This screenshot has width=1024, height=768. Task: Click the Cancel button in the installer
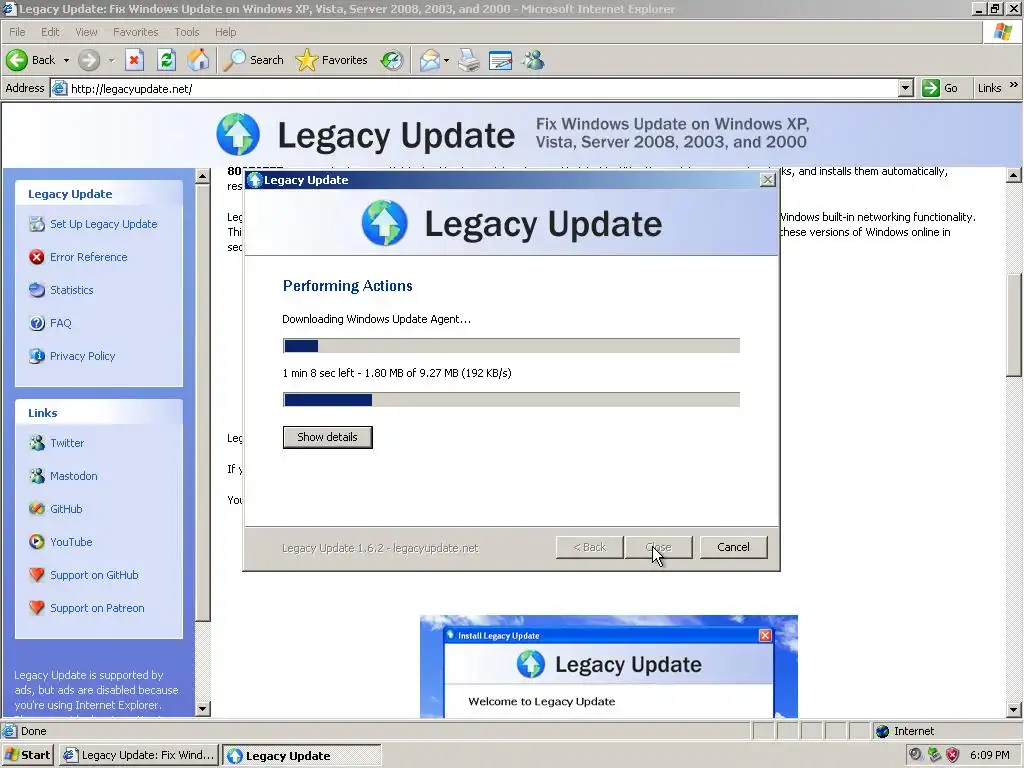coord(733,547)
